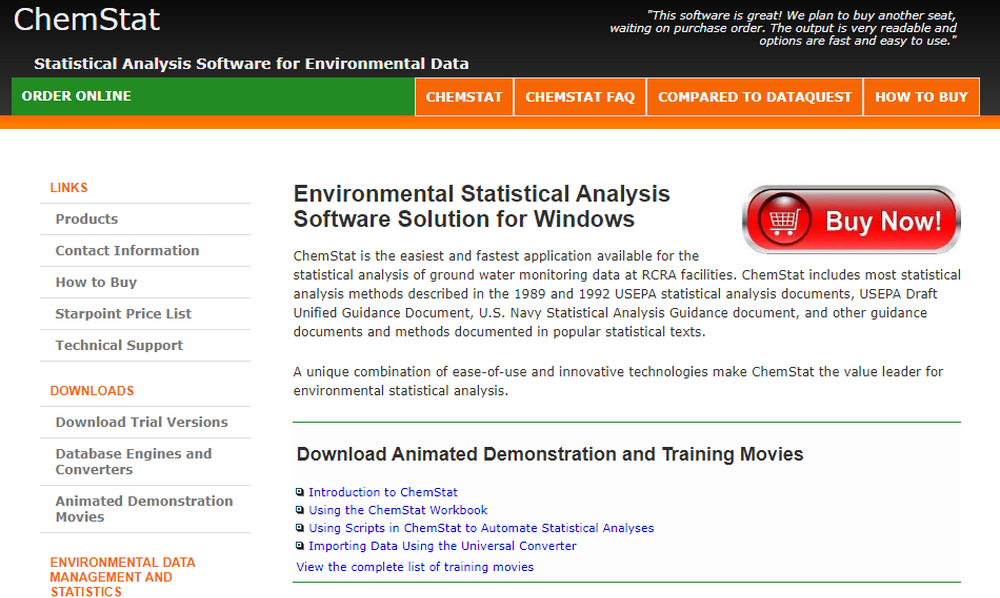Viewport: 1000px width, 598px height.
Task: Open Importing Data Using the Universal Converter
Action: [x=443, y=546]
